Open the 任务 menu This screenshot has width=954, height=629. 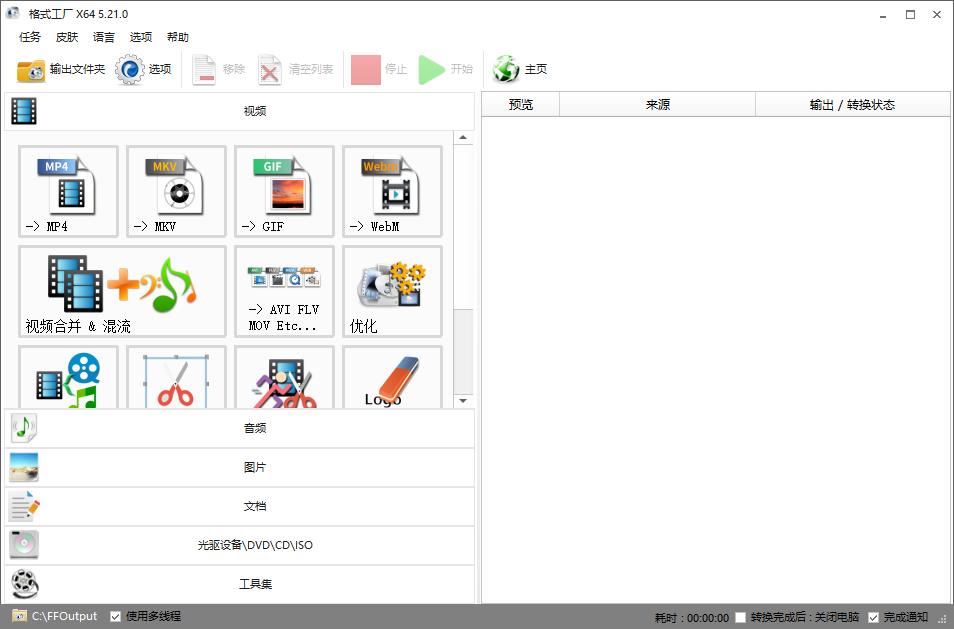coord(30,37)
